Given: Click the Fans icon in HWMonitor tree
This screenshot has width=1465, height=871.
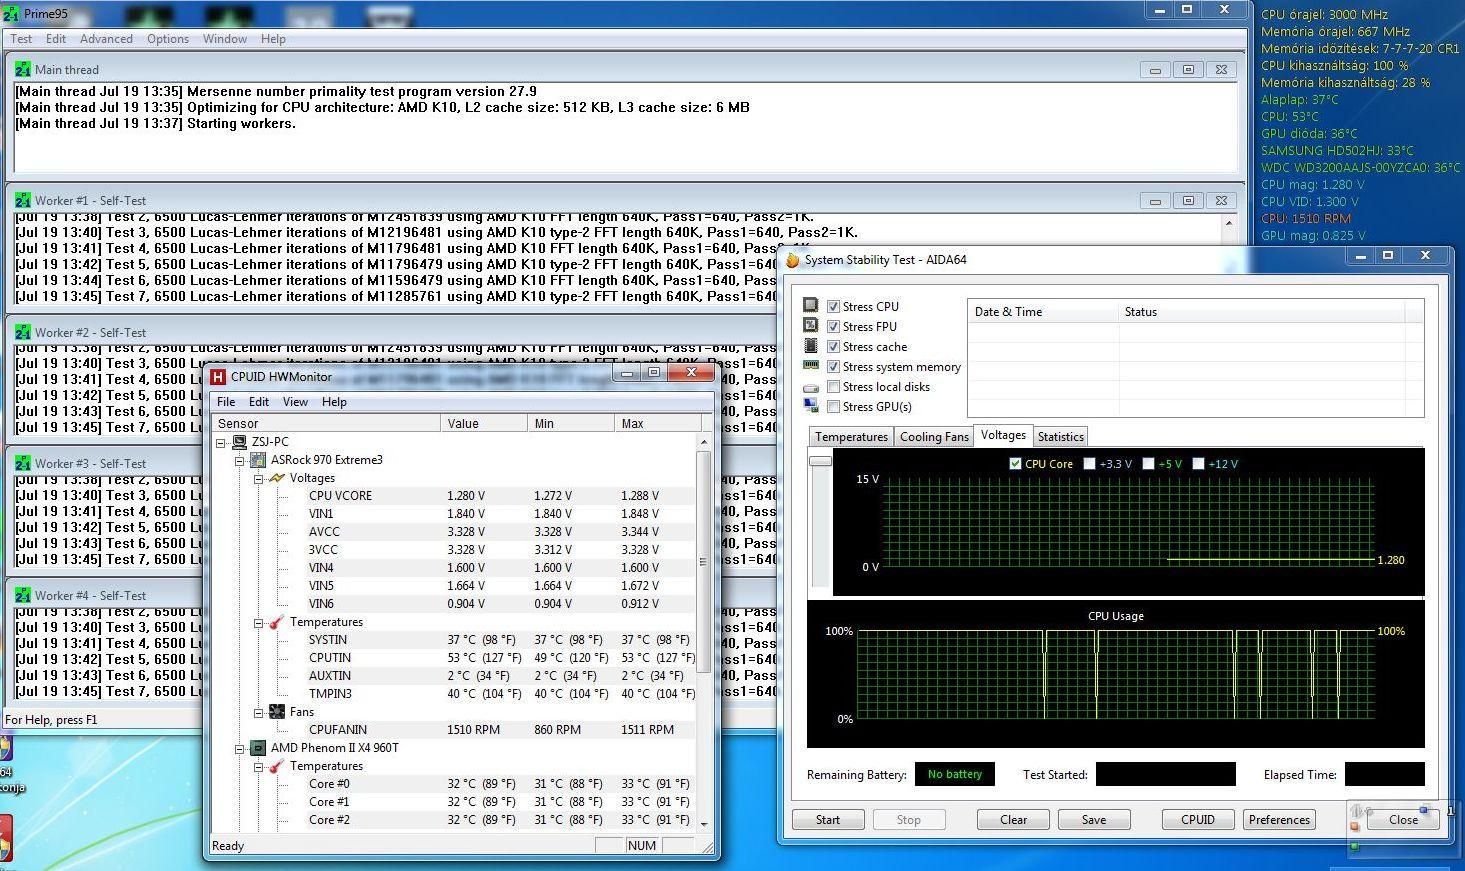Looking at the screenshot, I should click(x=277, y=712).
